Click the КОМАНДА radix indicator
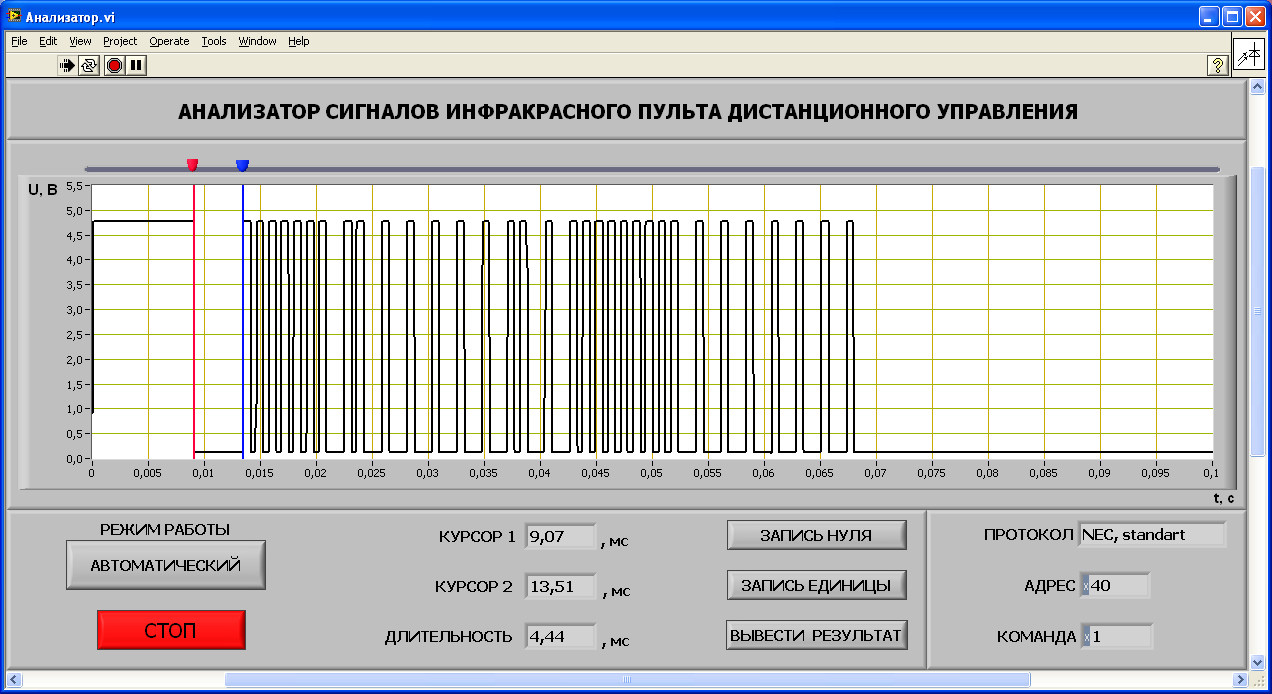Screen dimensions: 1272x694 1086,636
